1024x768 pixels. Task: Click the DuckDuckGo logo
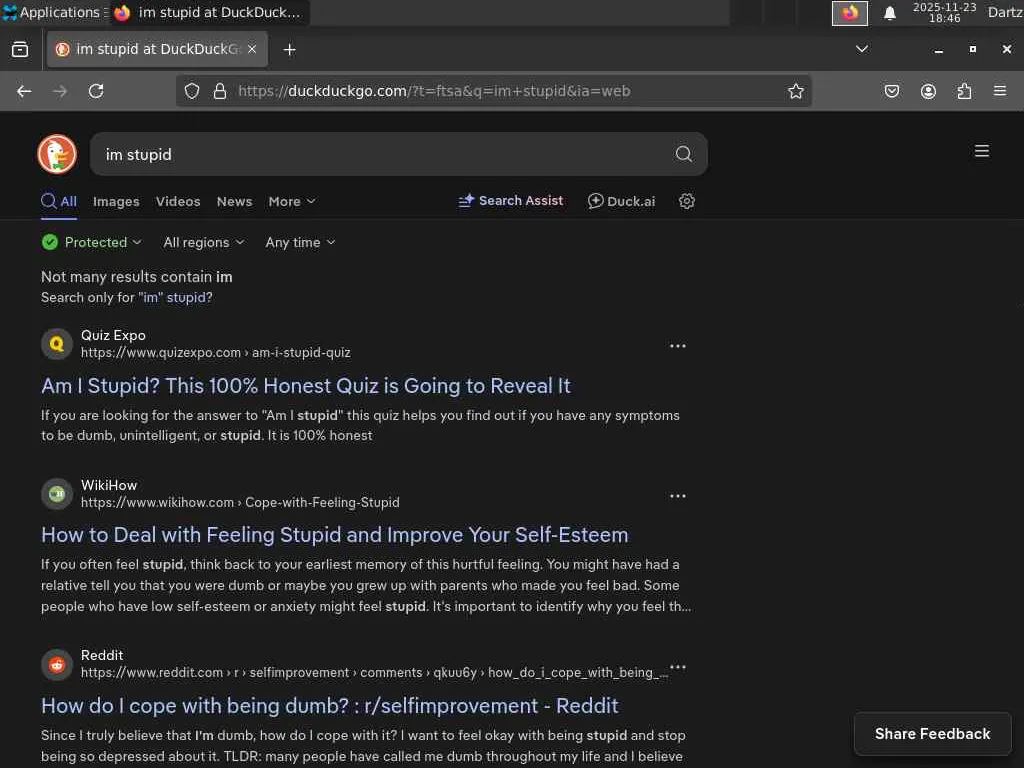tap(57, 154)
